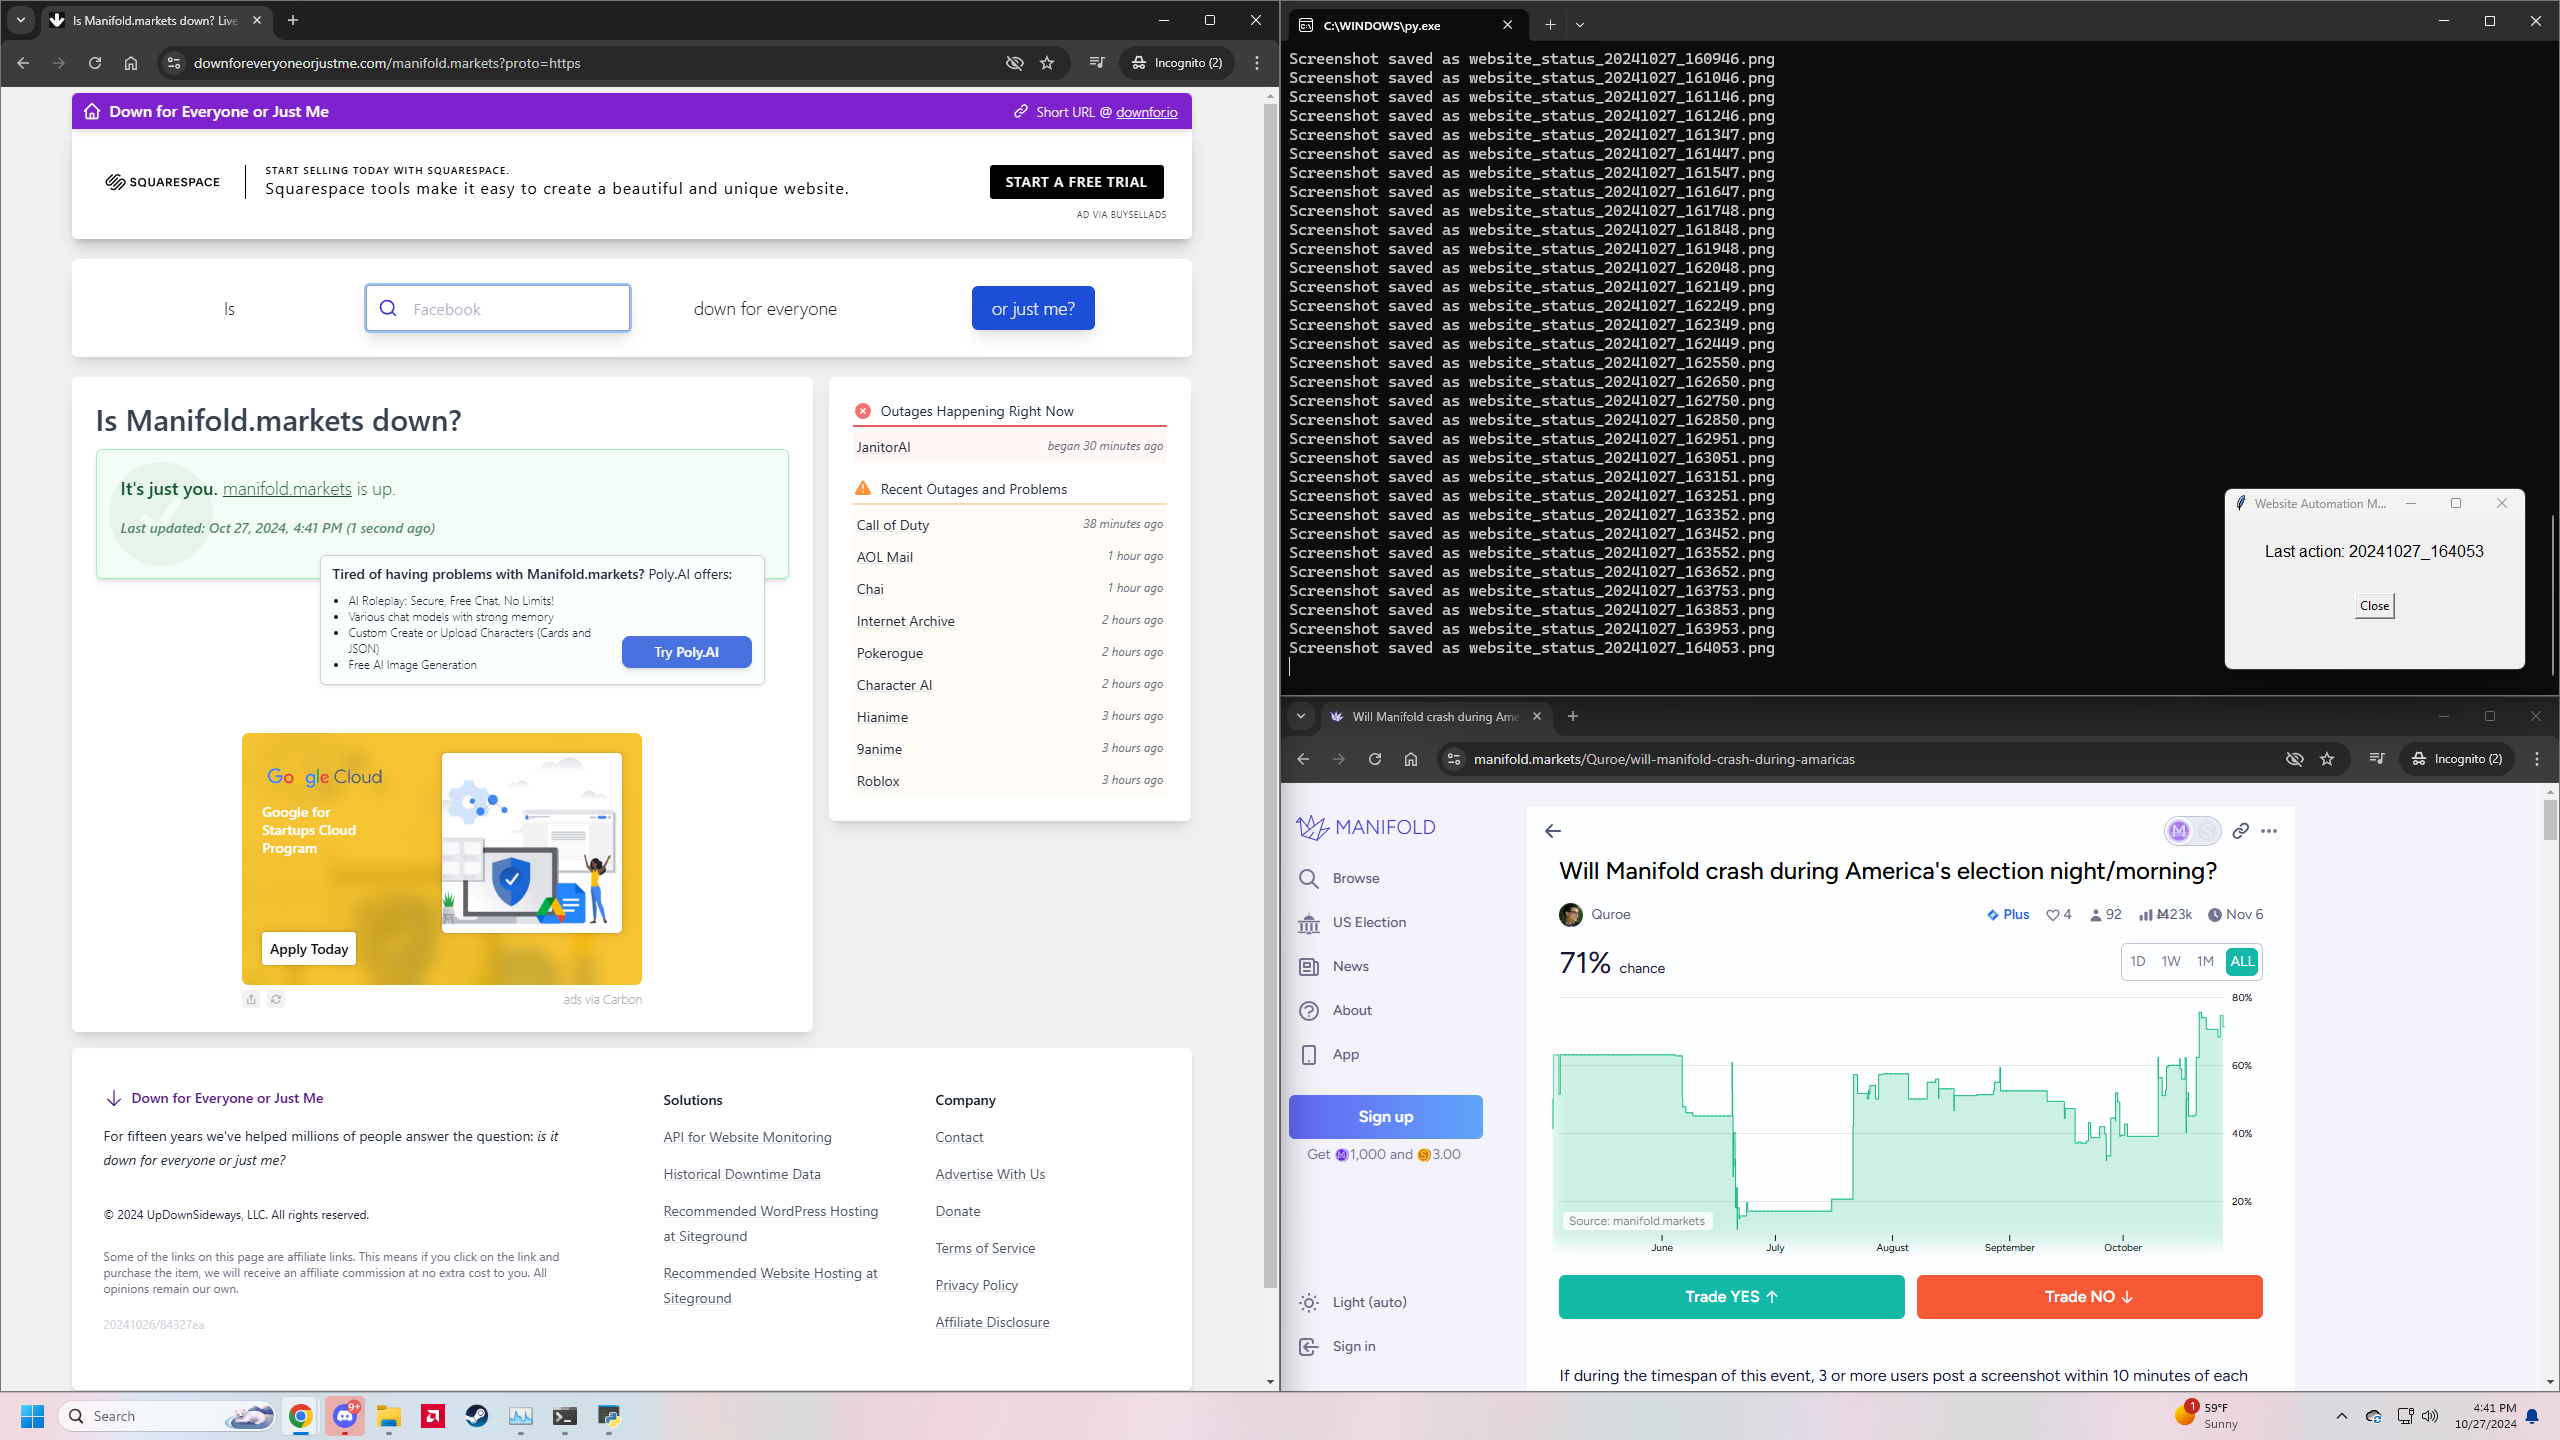Expand tab search dropdown in Manifold Chrome window

tap(1301, 716)
